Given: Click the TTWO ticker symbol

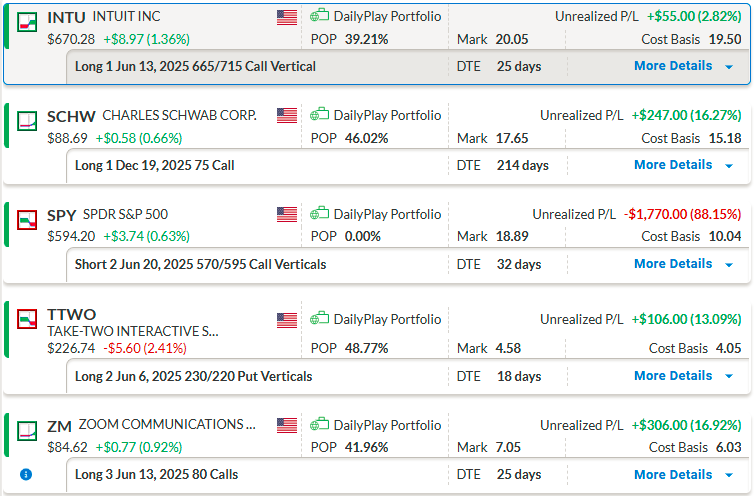Looking at the screenshot, I should click(x=71, y=314).
